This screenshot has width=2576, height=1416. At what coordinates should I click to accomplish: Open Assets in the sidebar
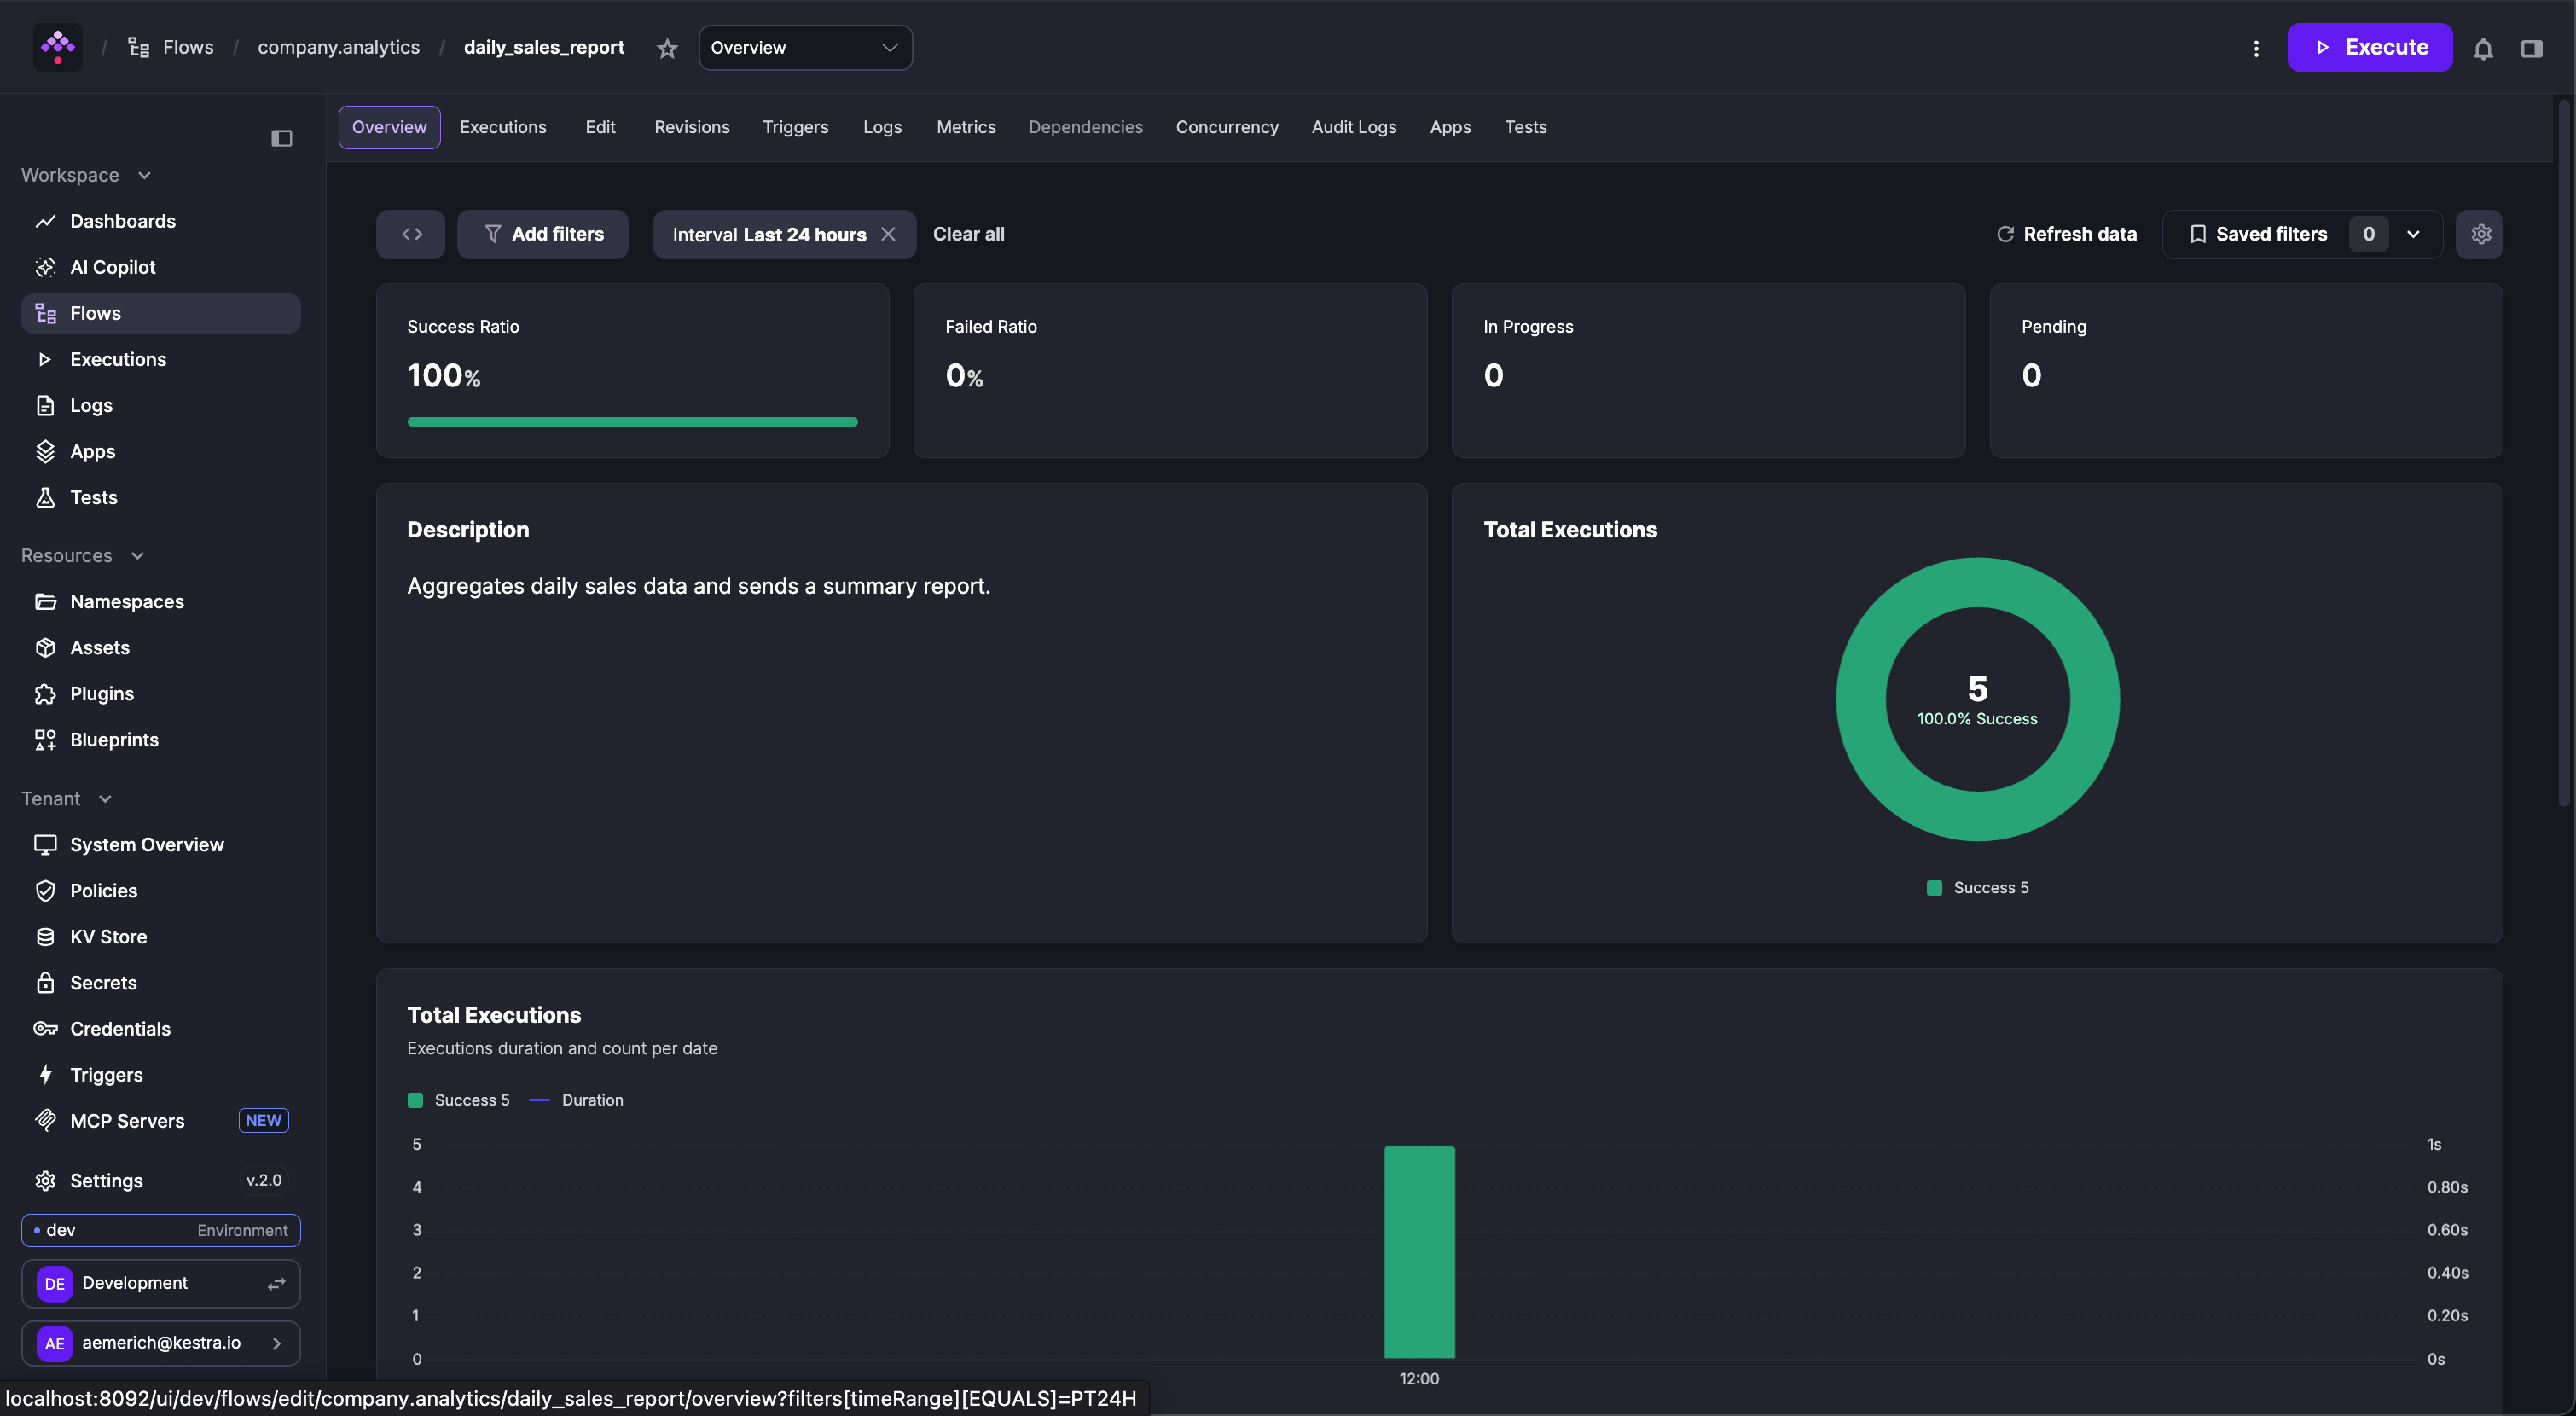coord(160,647)
